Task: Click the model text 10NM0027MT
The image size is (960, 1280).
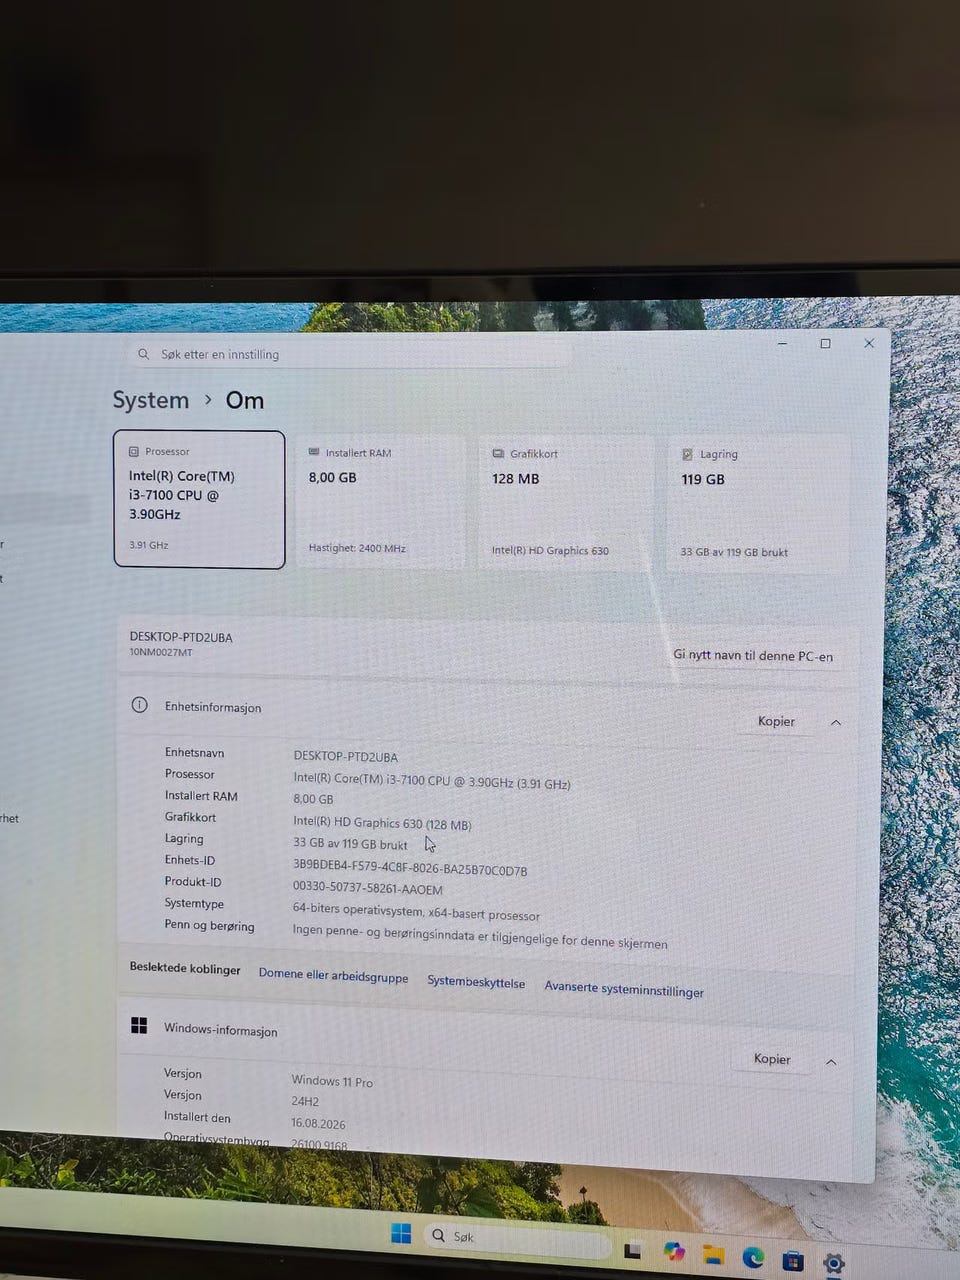Action: tap(161, 652)
